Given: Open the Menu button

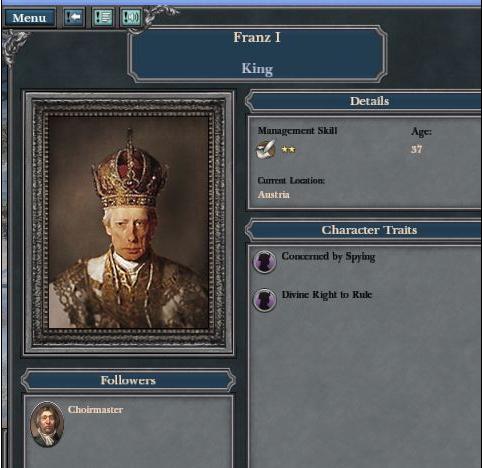Looking at the screenshot, I should point(30,18).
